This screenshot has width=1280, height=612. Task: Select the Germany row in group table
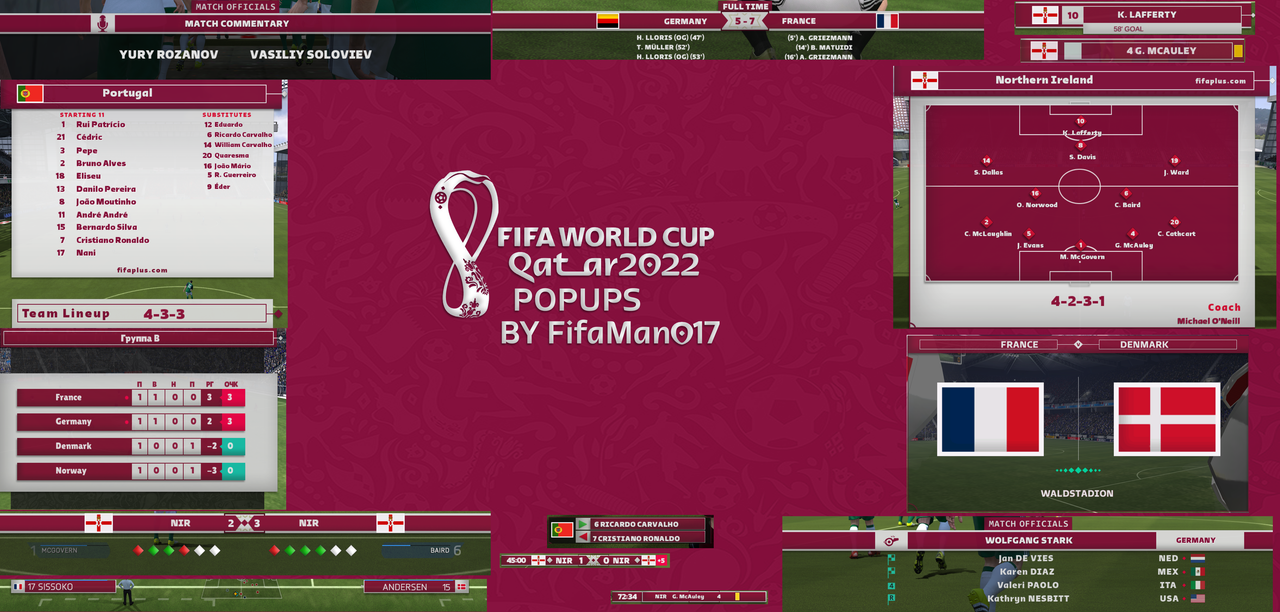pyautogui.click(x=131, y=422)
